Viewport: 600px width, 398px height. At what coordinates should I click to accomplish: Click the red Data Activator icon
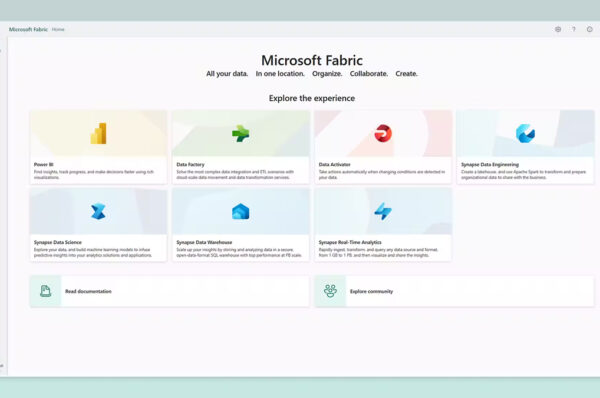pos(383,133)
